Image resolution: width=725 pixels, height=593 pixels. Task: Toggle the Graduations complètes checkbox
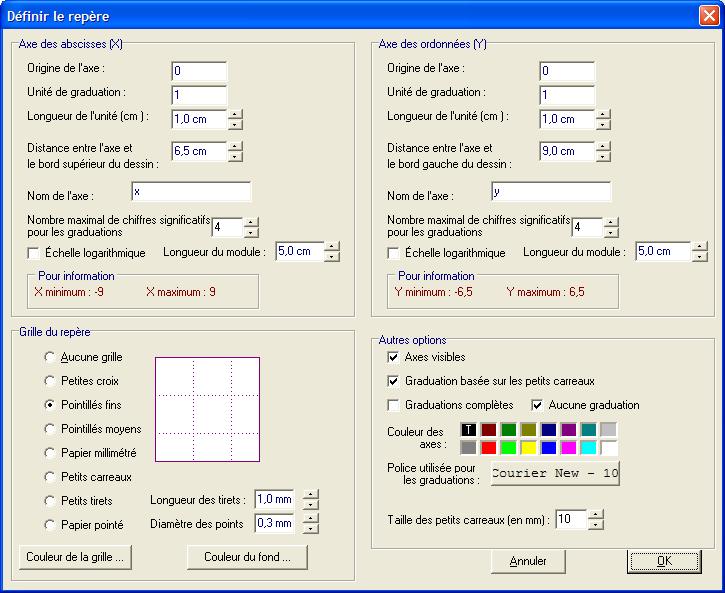(393, 405)
